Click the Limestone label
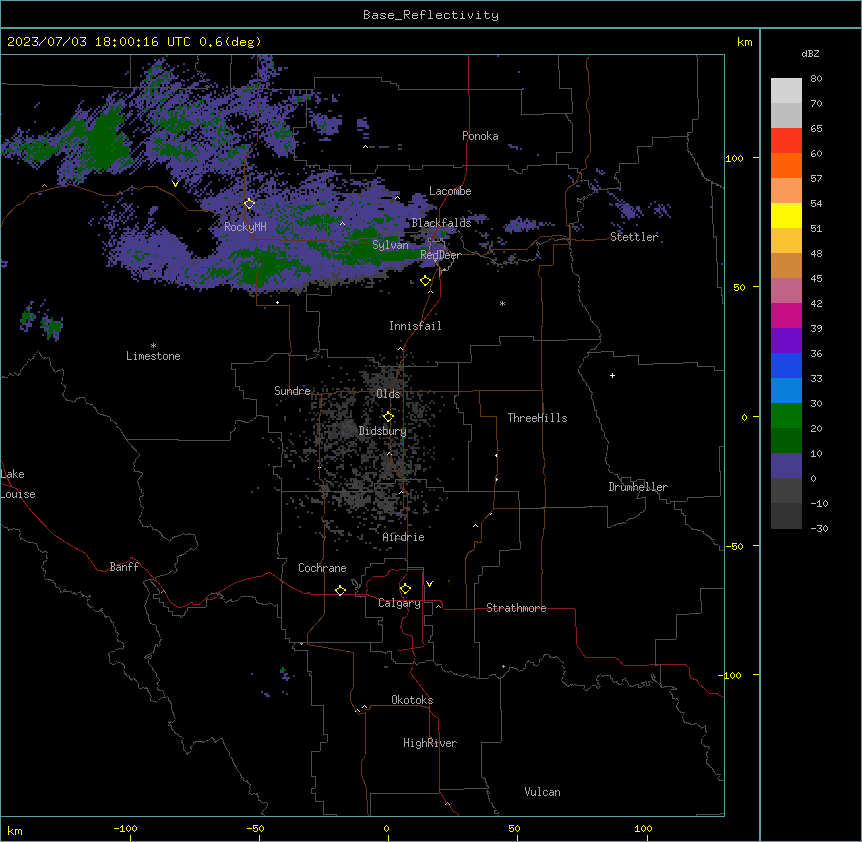 click(x=153, y=356)
